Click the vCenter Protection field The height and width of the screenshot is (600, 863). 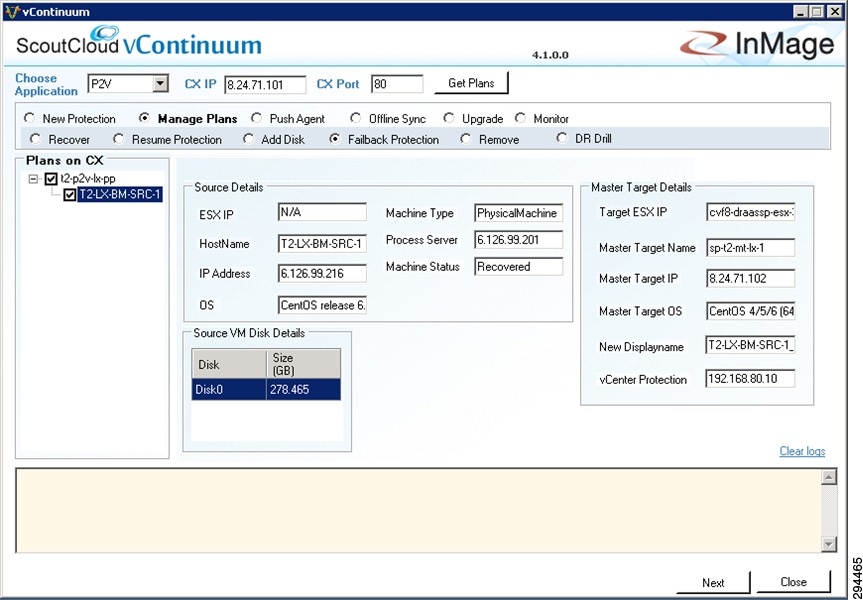[751, 379]
